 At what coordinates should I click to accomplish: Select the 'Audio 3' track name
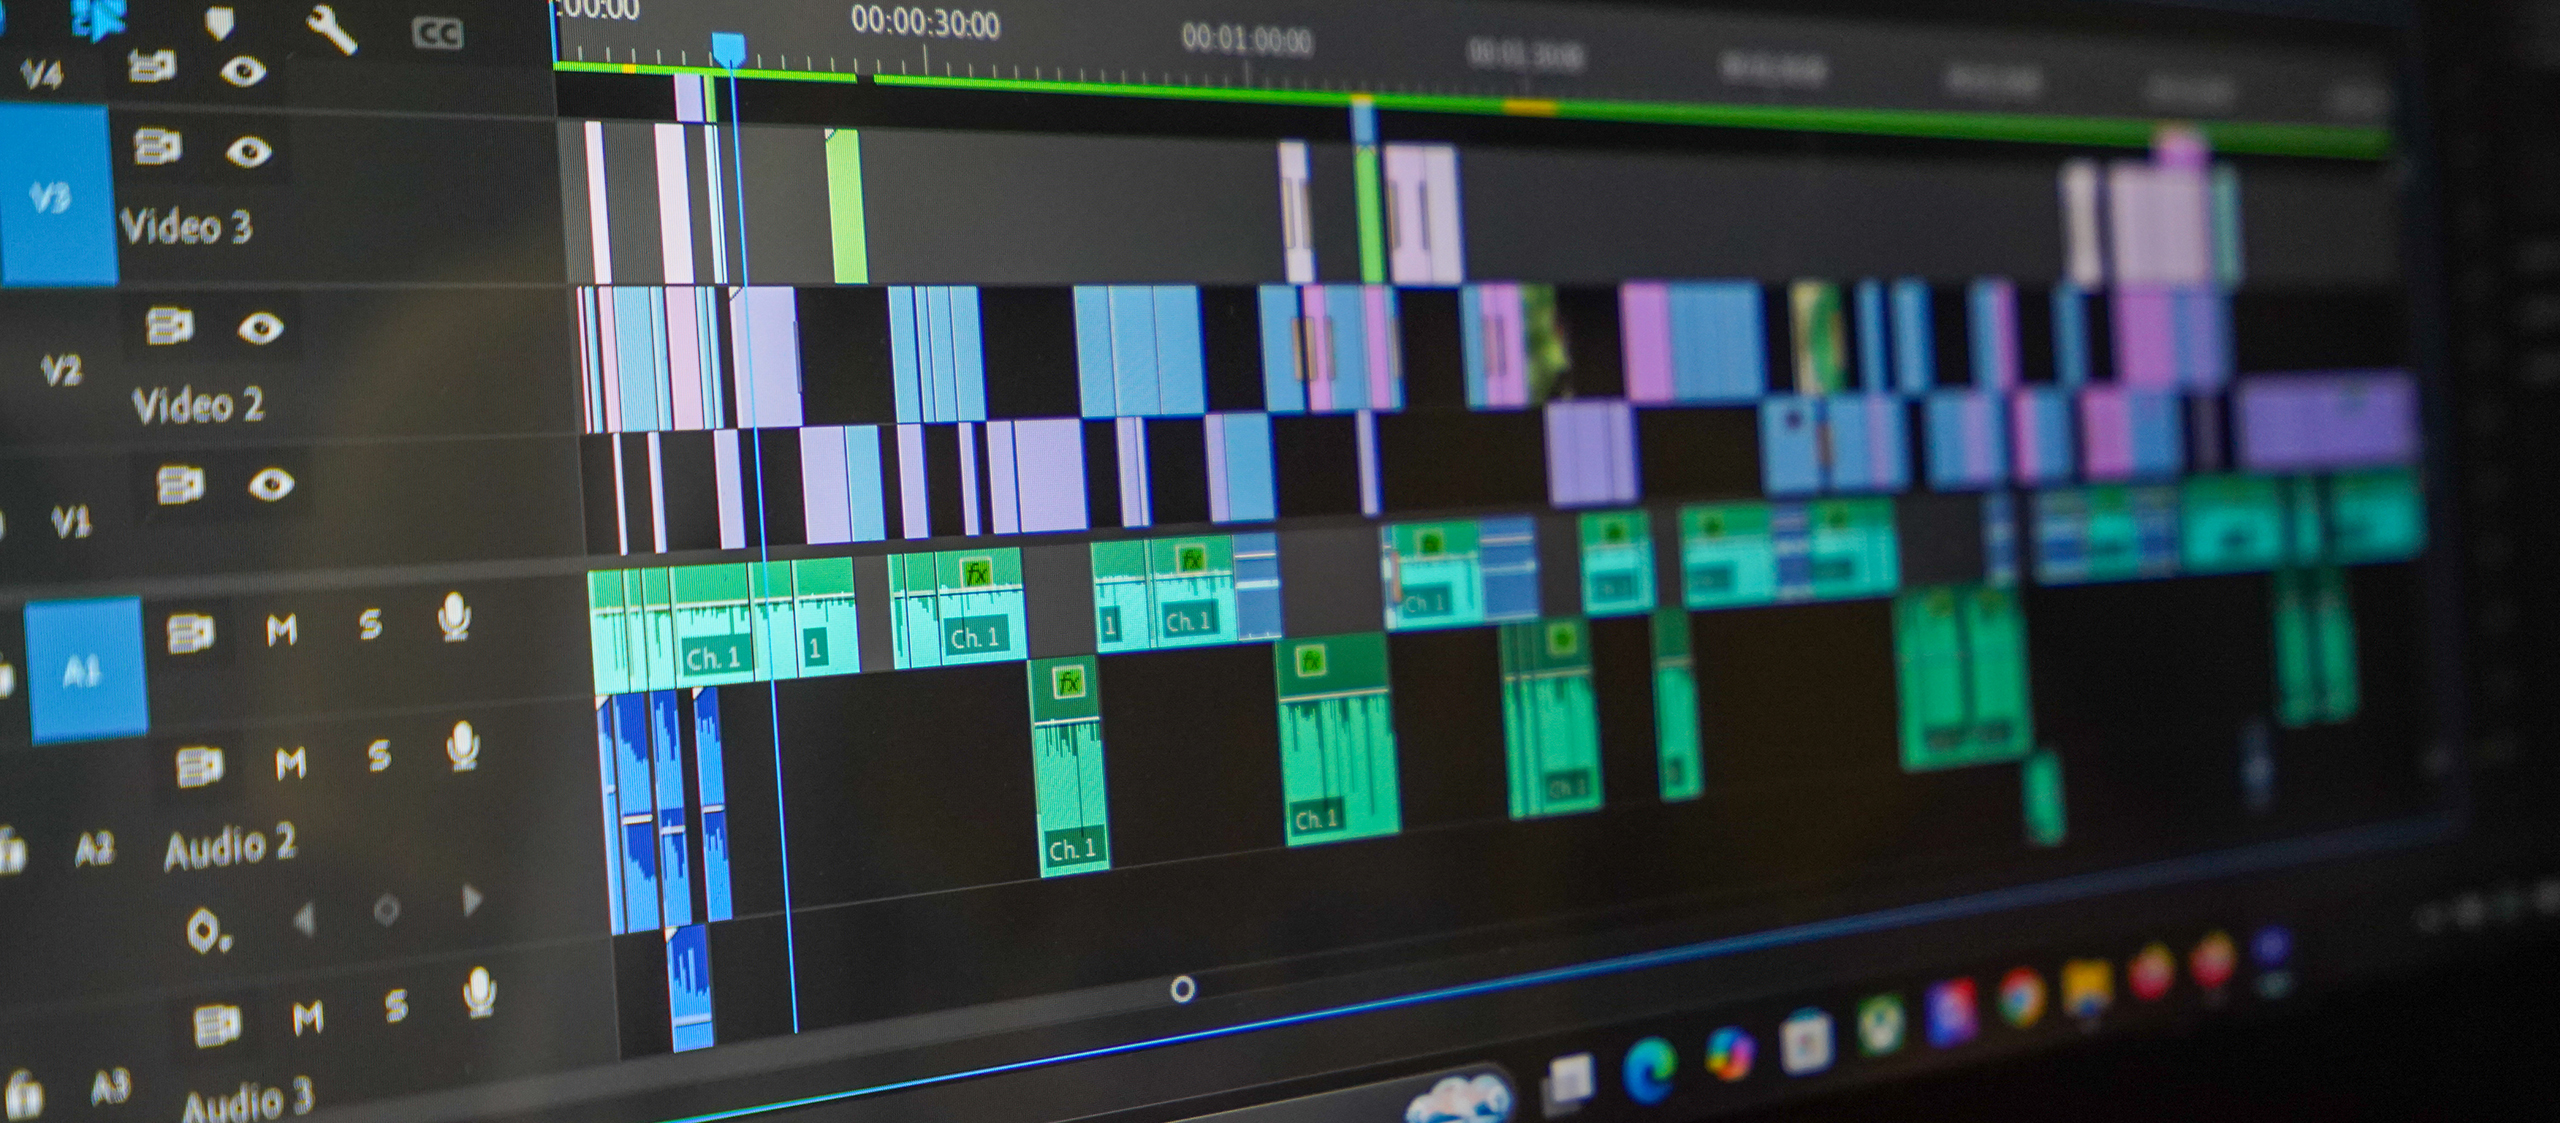coord(248,1100)
